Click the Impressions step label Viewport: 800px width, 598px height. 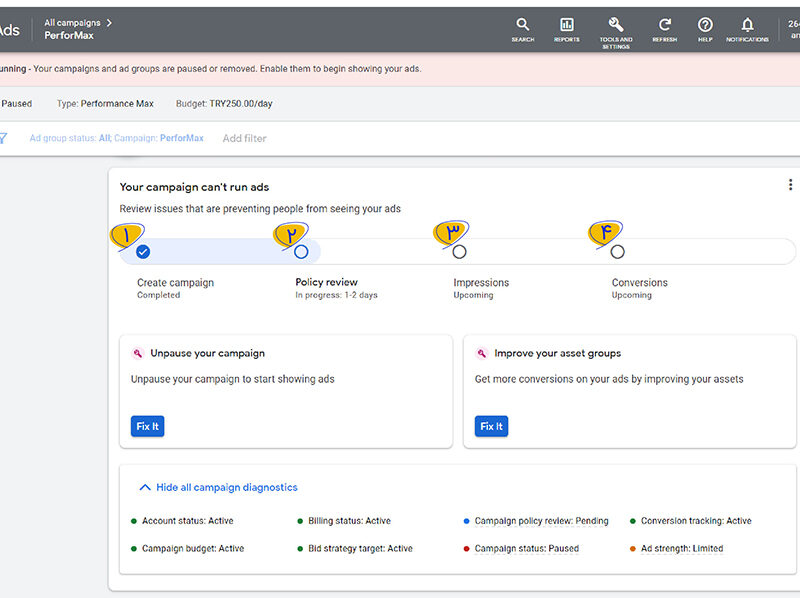481,283
